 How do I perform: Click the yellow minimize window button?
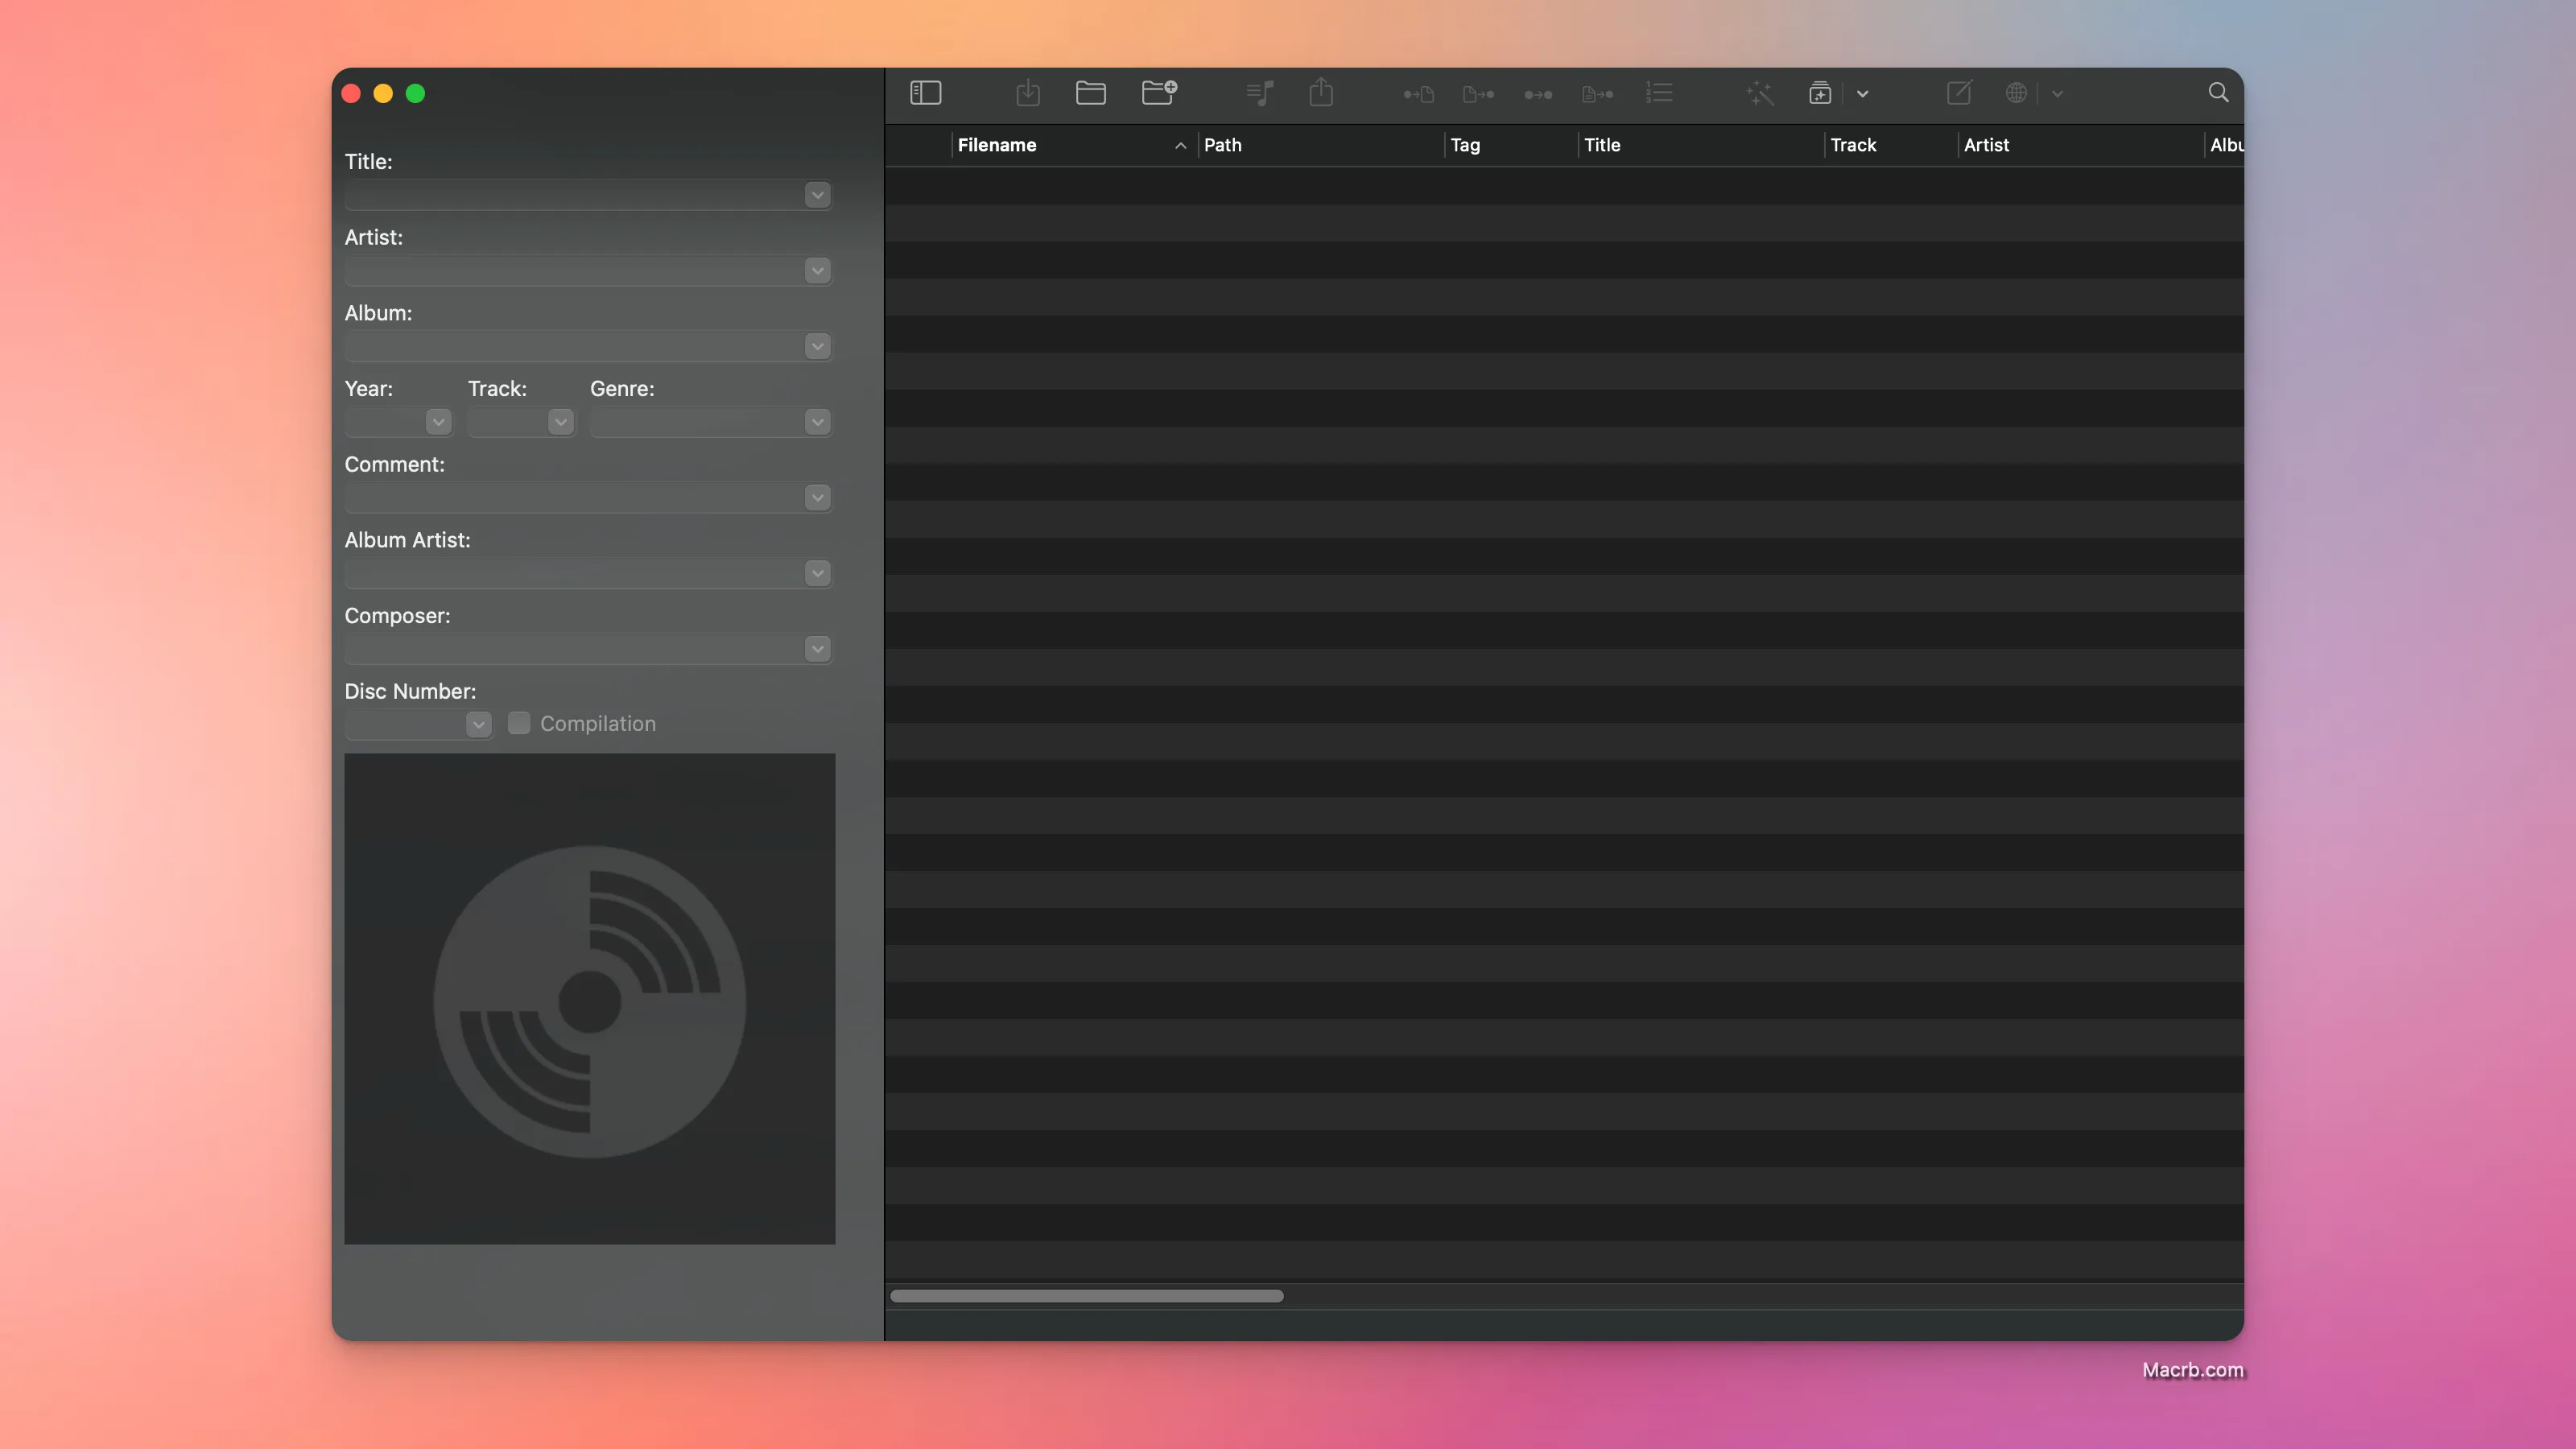pyautogui.click(x=383, y=93)
